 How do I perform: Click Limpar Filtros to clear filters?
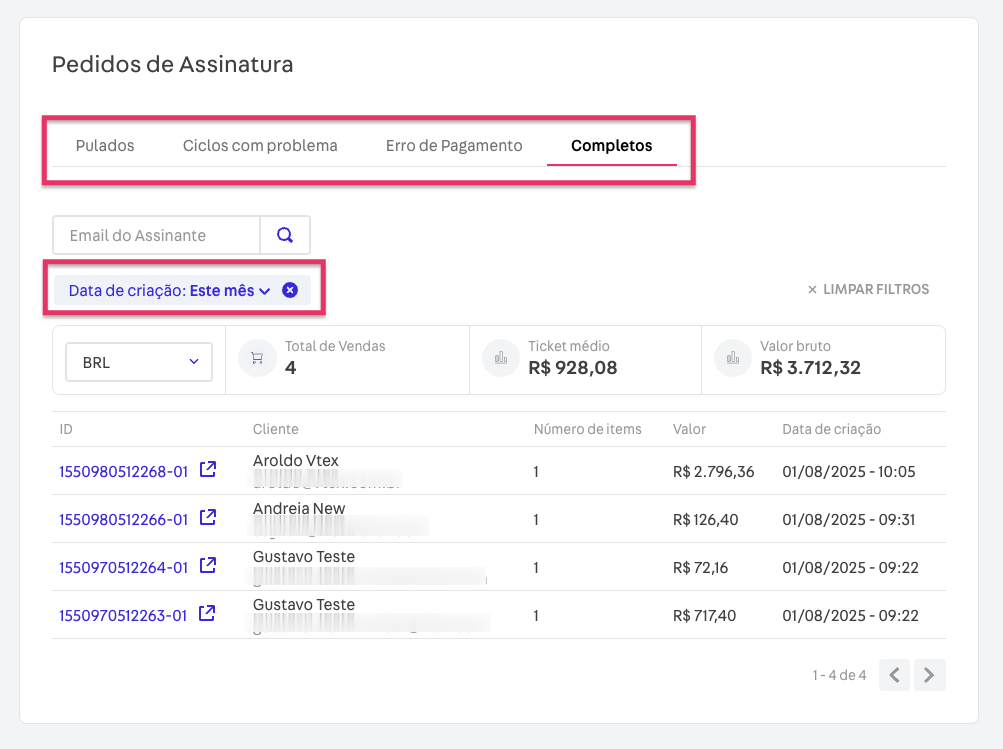click(x=868, y=290)
